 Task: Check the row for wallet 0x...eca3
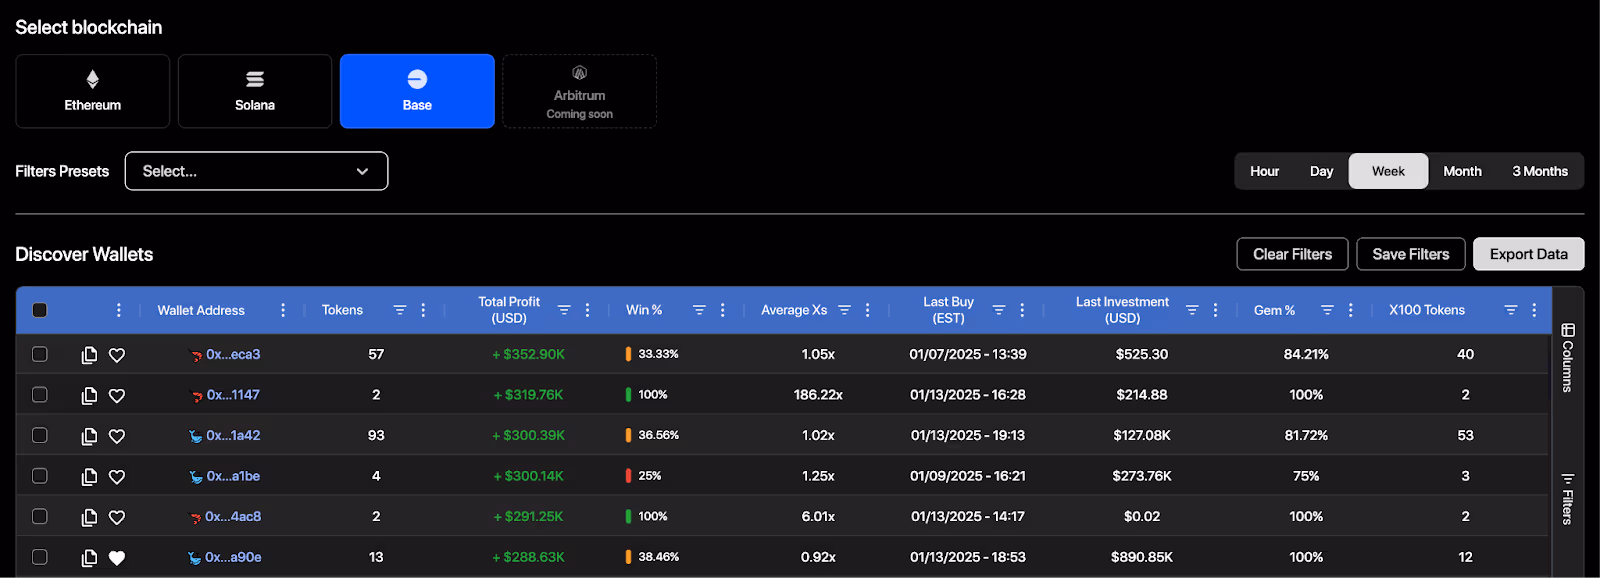tap(40, 354)
